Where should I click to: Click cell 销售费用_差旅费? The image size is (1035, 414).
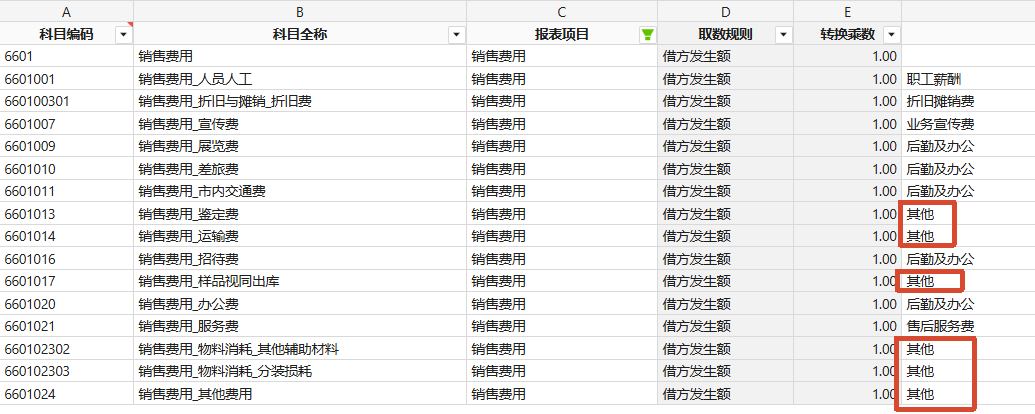(300, 169)
